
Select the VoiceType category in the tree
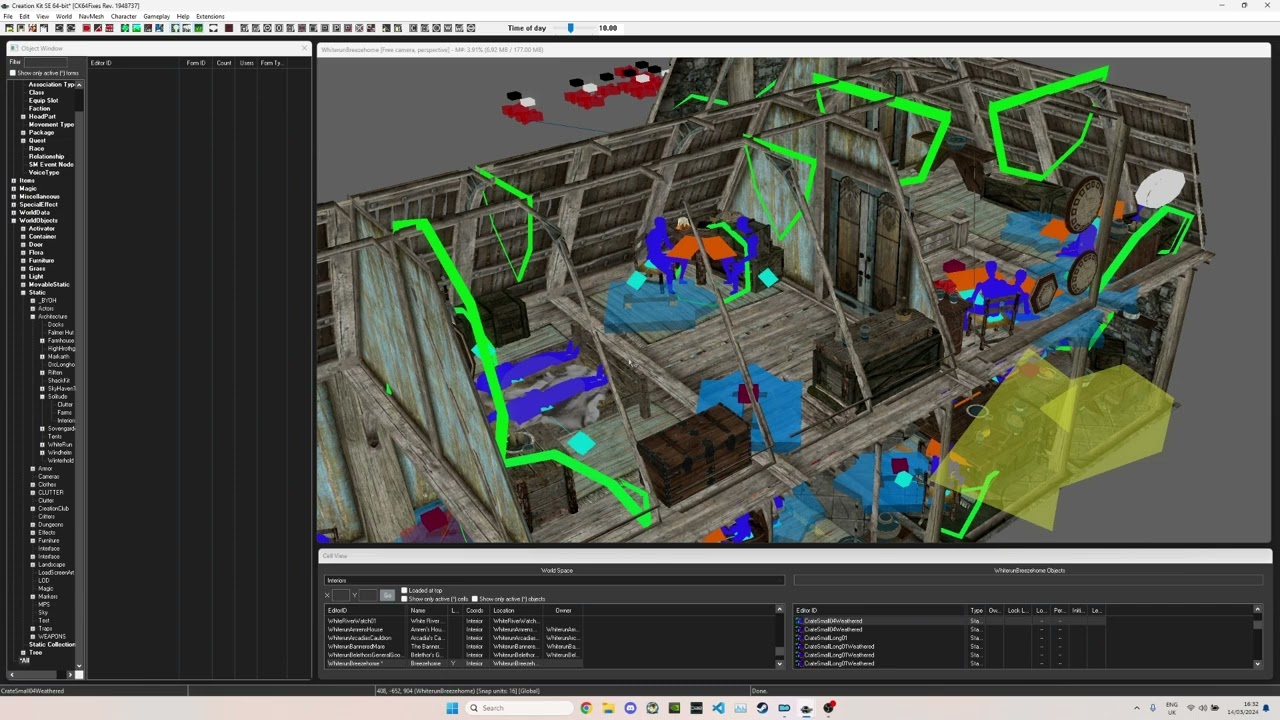pos(44,173)
